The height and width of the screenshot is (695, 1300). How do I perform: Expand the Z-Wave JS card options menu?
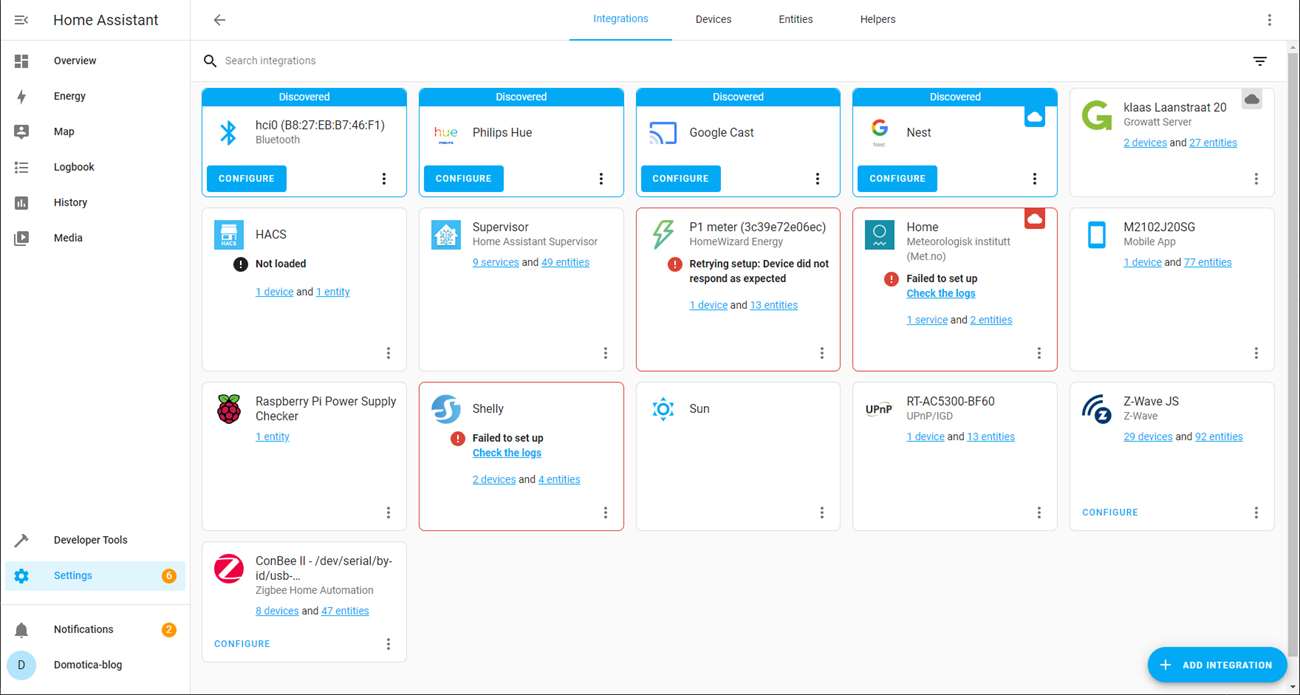click(1256, 513)
